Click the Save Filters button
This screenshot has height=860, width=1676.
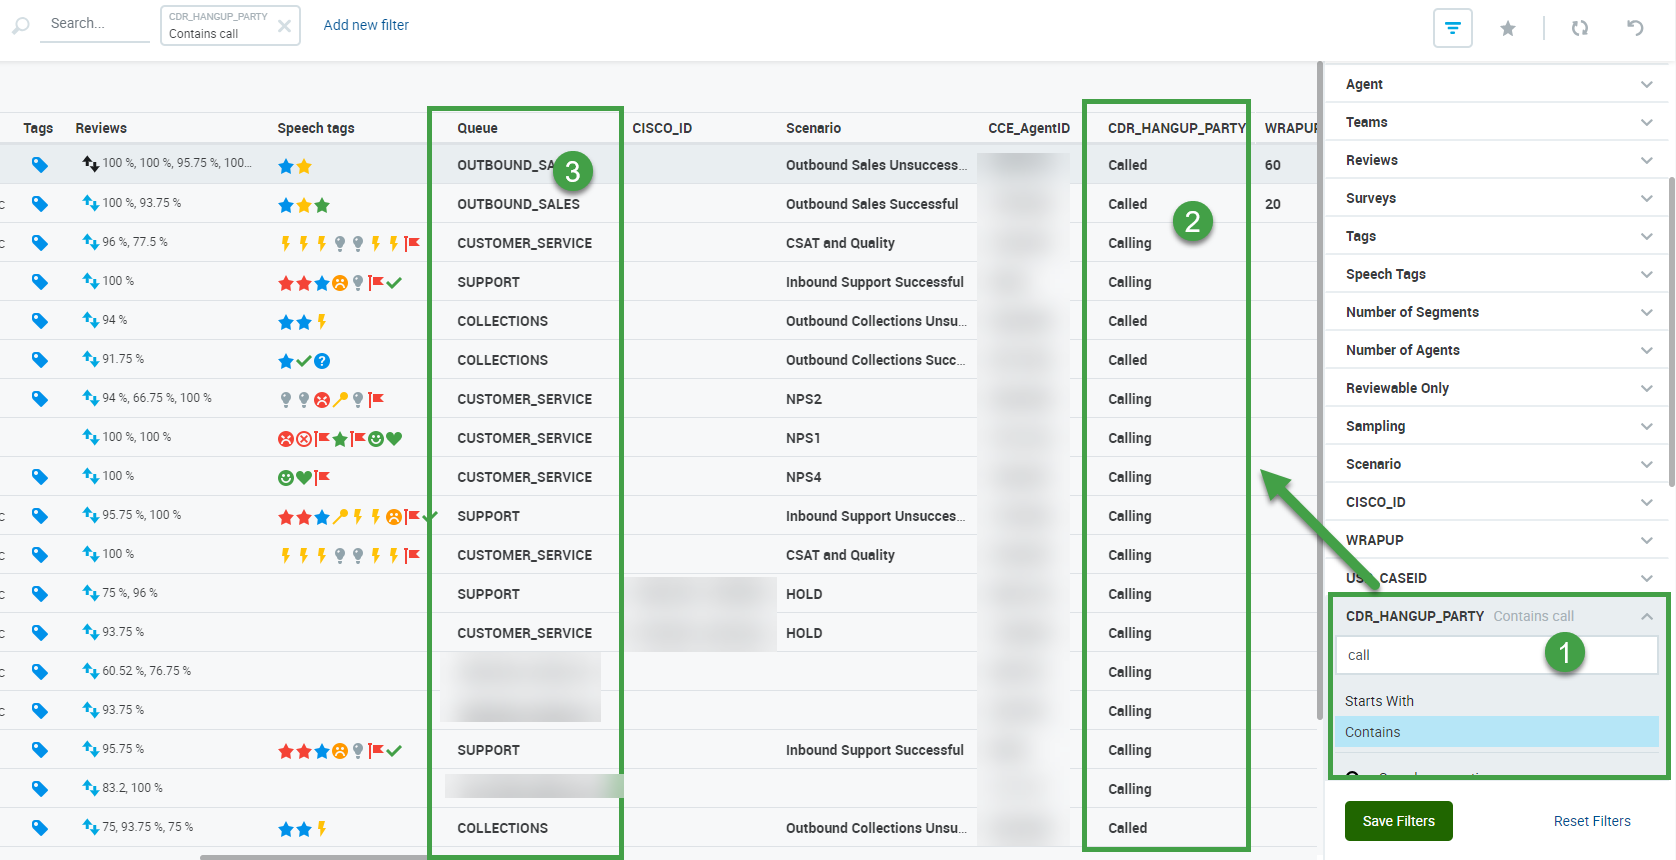pyautogui.click(x=1398, y=821)
